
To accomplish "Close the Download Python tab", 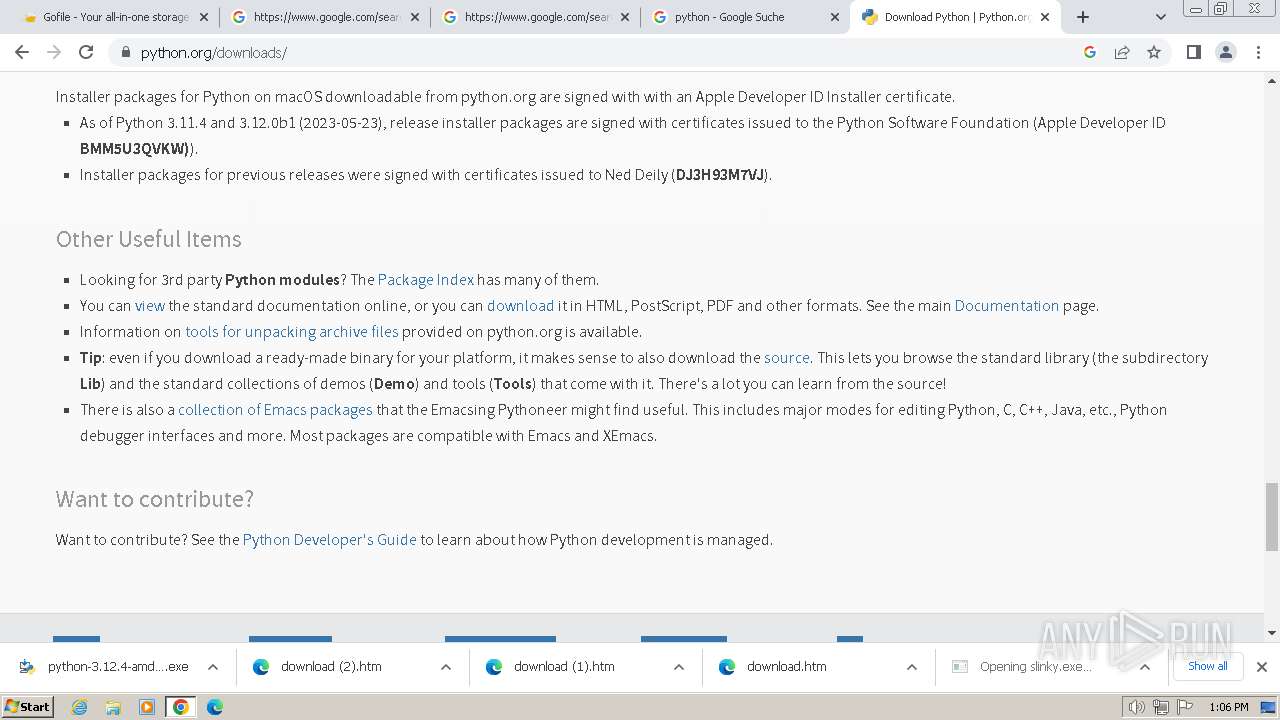I will (x=1045, y=17).
